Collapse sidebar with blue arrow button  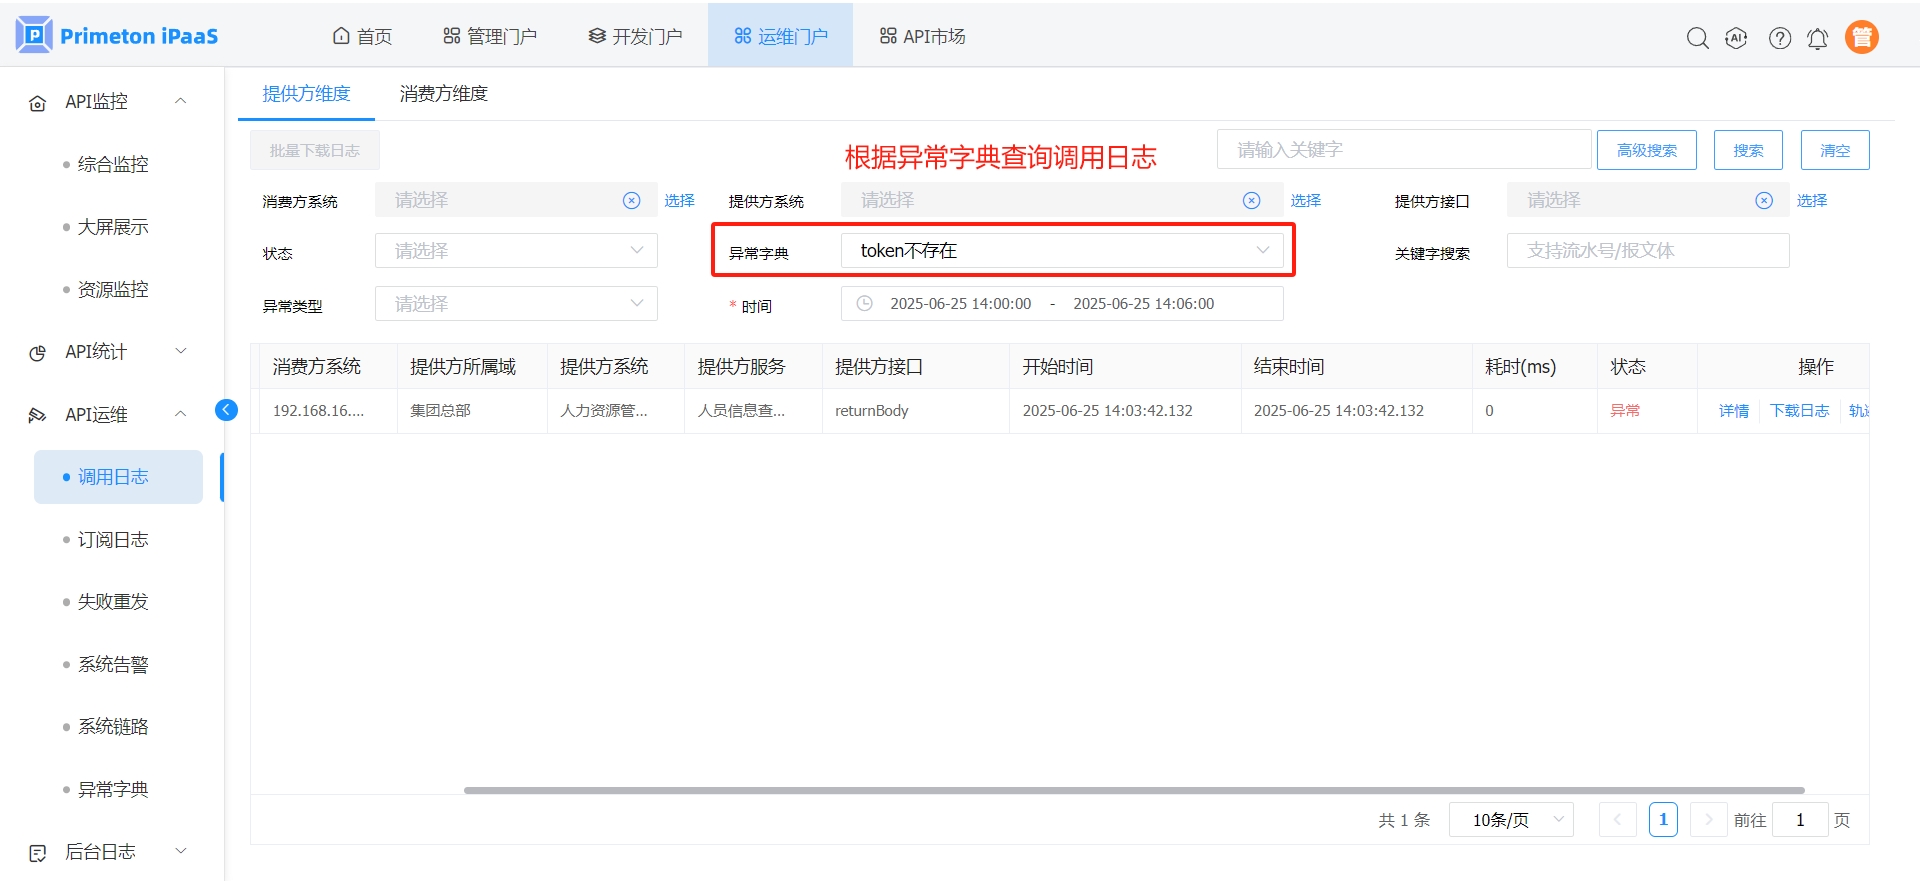227,409
